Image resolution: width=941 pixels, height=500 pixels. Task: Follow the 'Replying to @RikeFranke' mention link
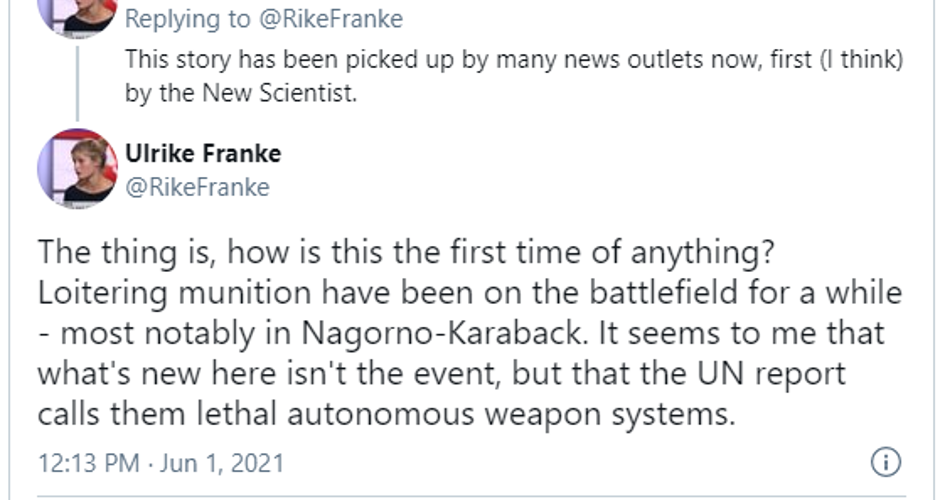tap(331, 19)
